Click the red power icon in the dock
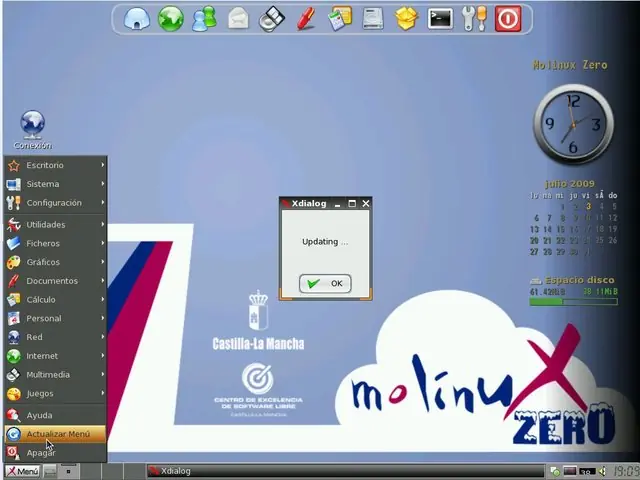 (508, 19)
